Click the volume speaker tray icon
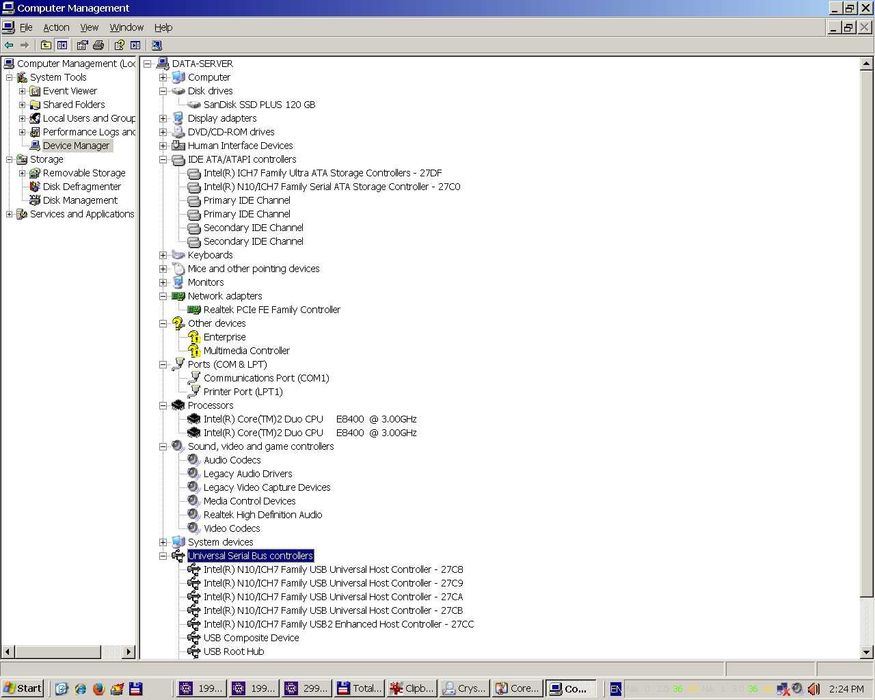 (x=814, y=689)
